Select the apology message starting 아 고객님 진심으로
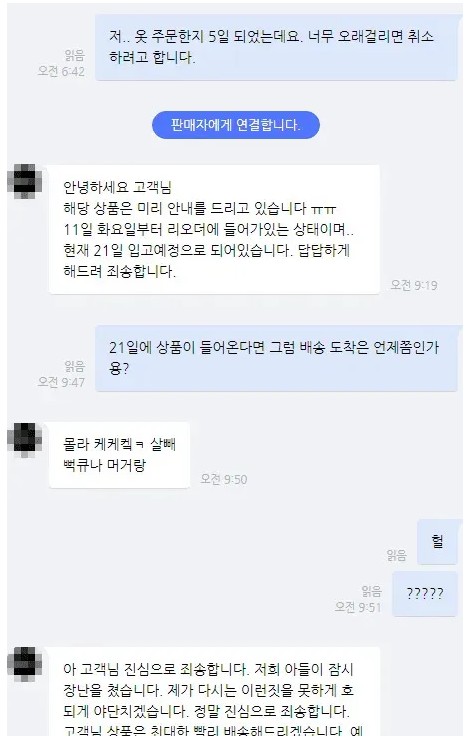The width and height of the screenshot is (467, 741). click(214, 692)
